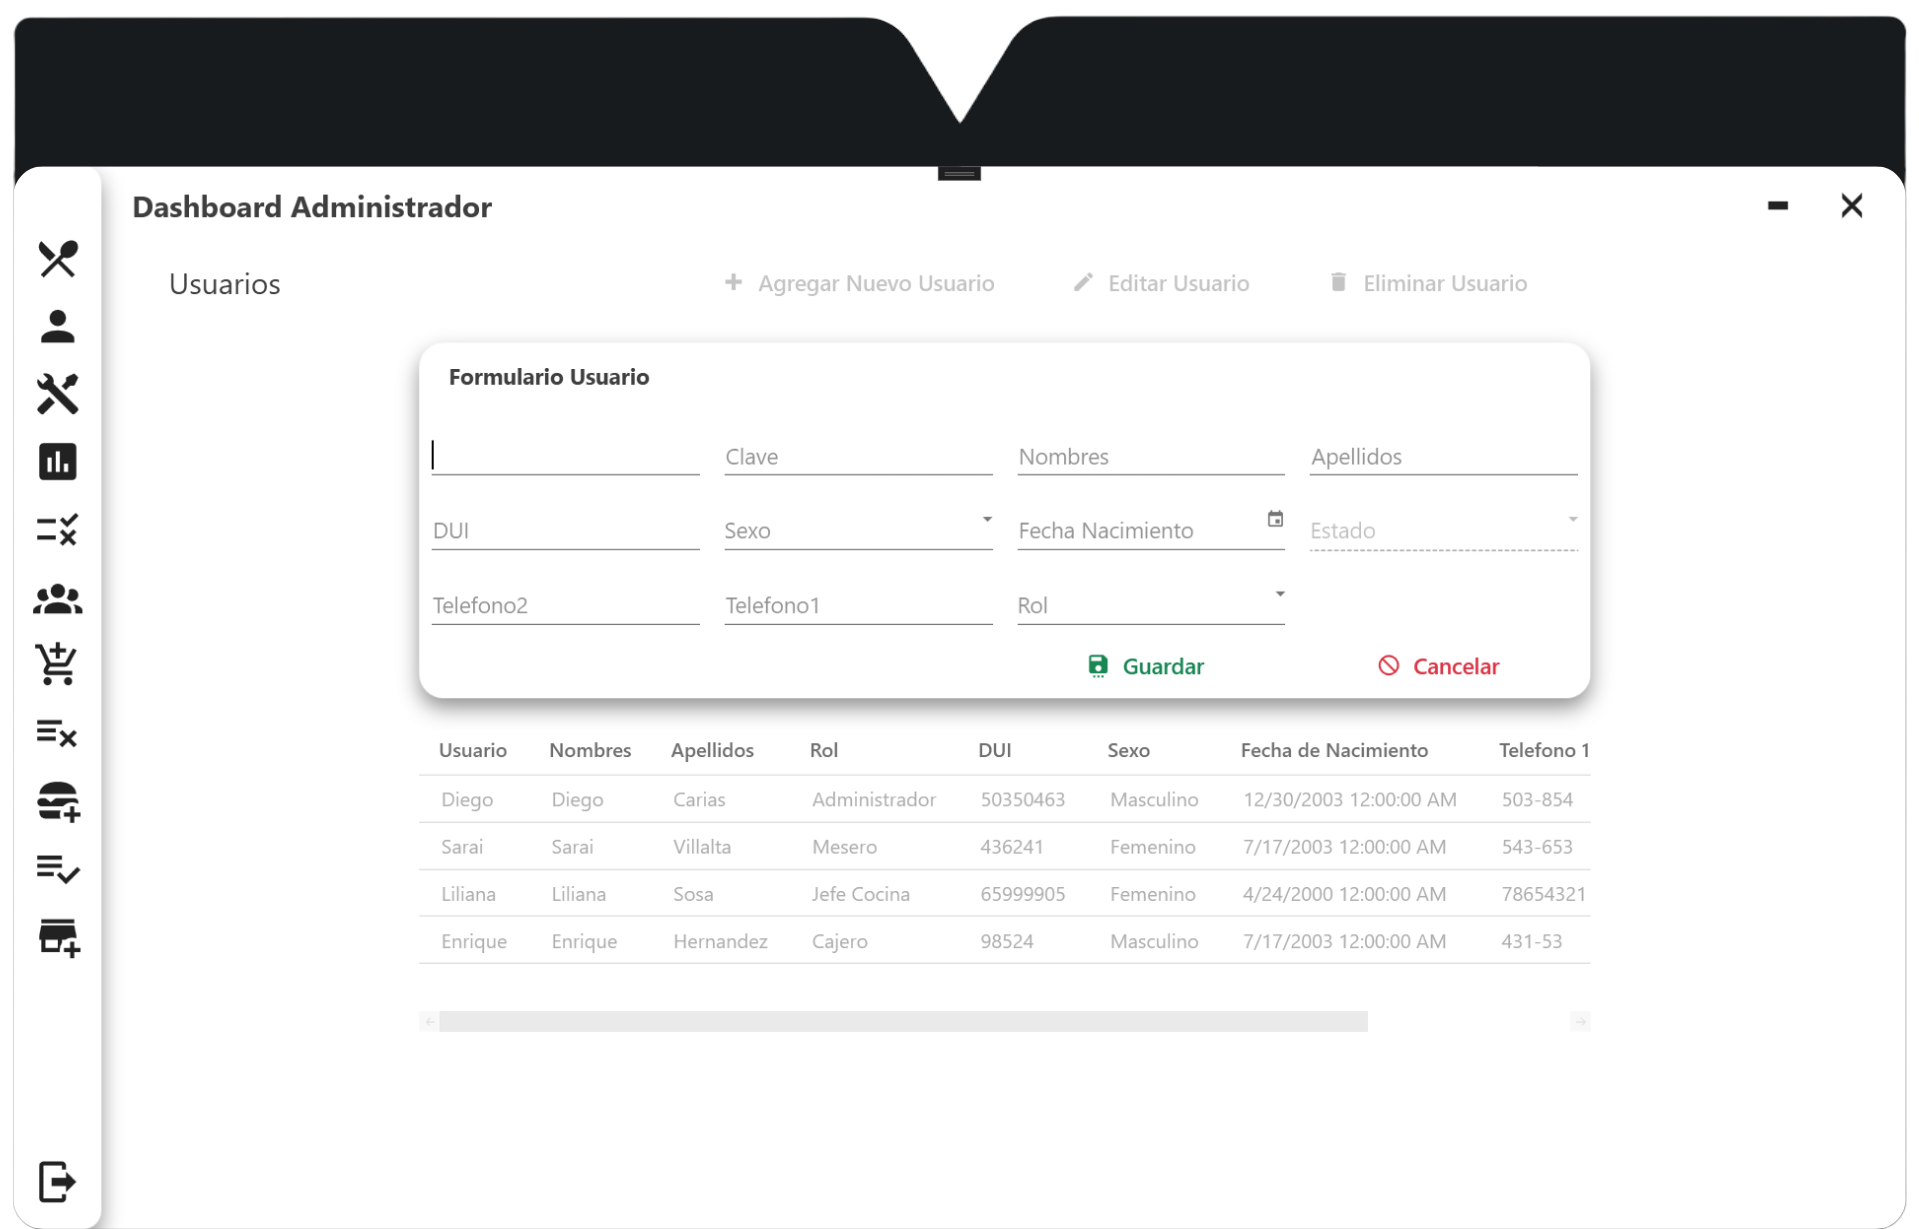Click the logout icon at sidebar bottom
The width and height of the screenshot is (1919, 1229).
click(x=57, y=1181)
